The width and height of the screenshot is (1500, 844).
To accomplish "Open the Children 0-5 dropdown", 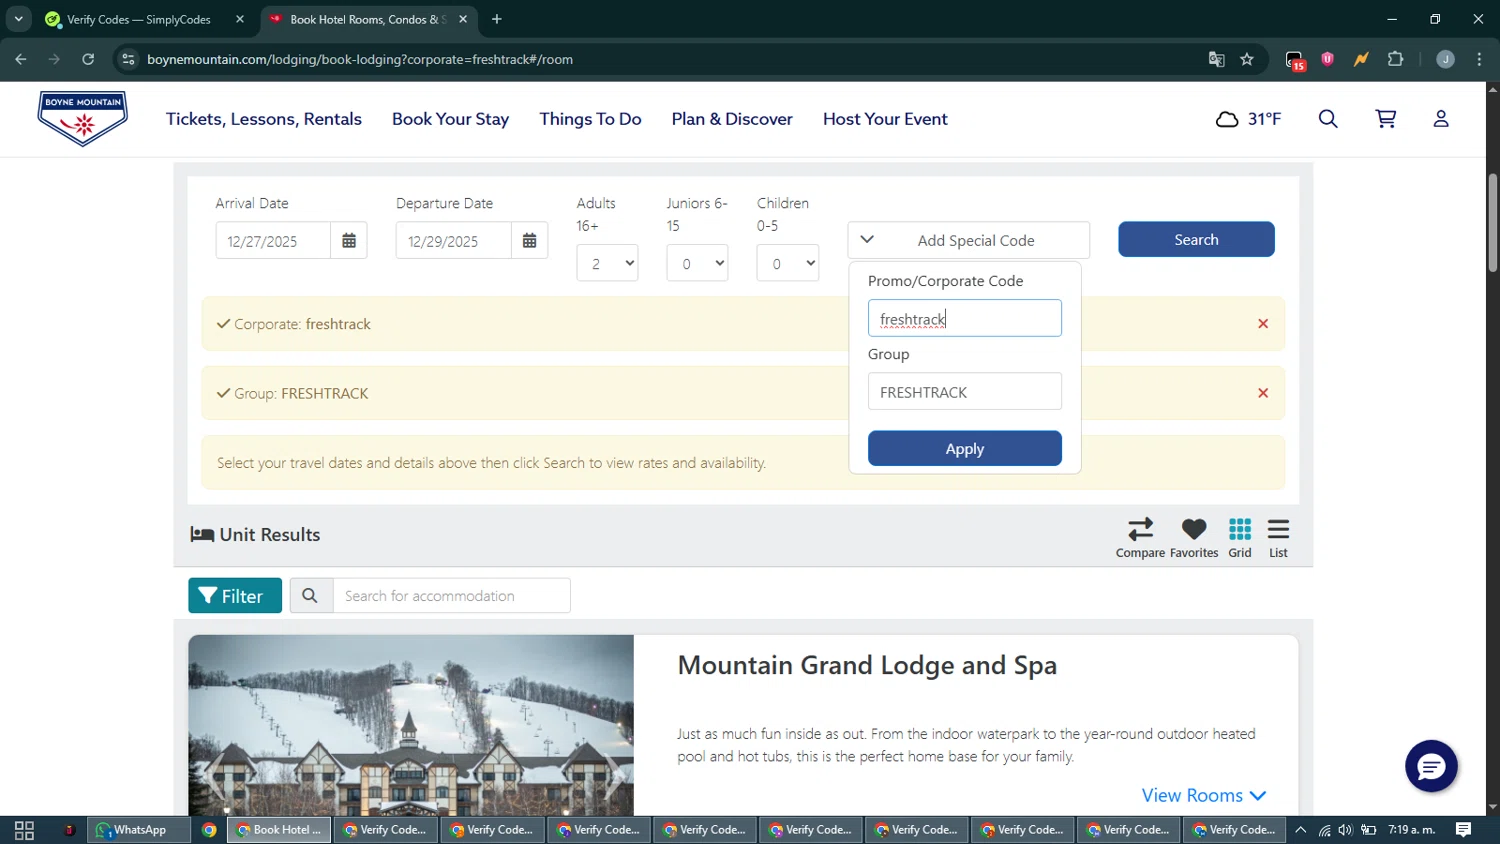I will [x=788, y=264].
